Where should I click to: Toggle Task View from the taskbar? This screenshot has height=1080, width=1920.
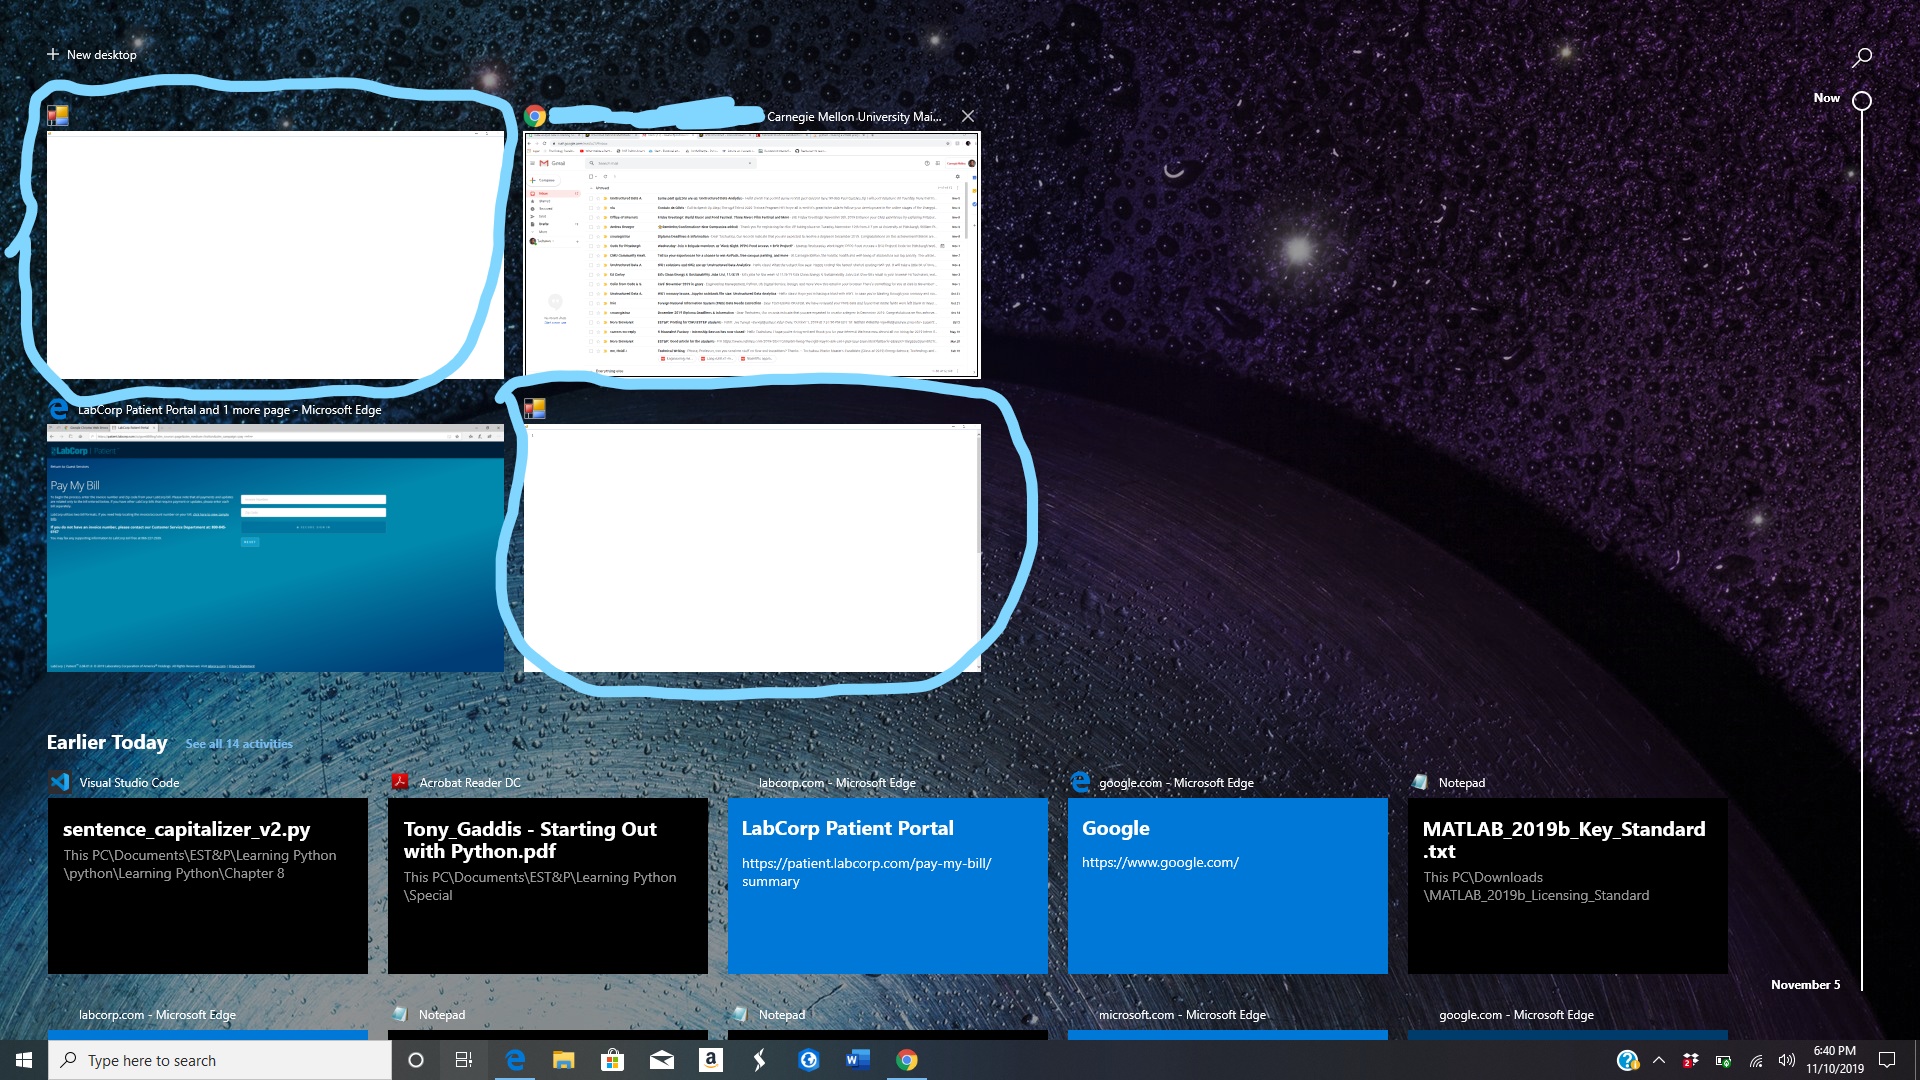coord(464,1060)
